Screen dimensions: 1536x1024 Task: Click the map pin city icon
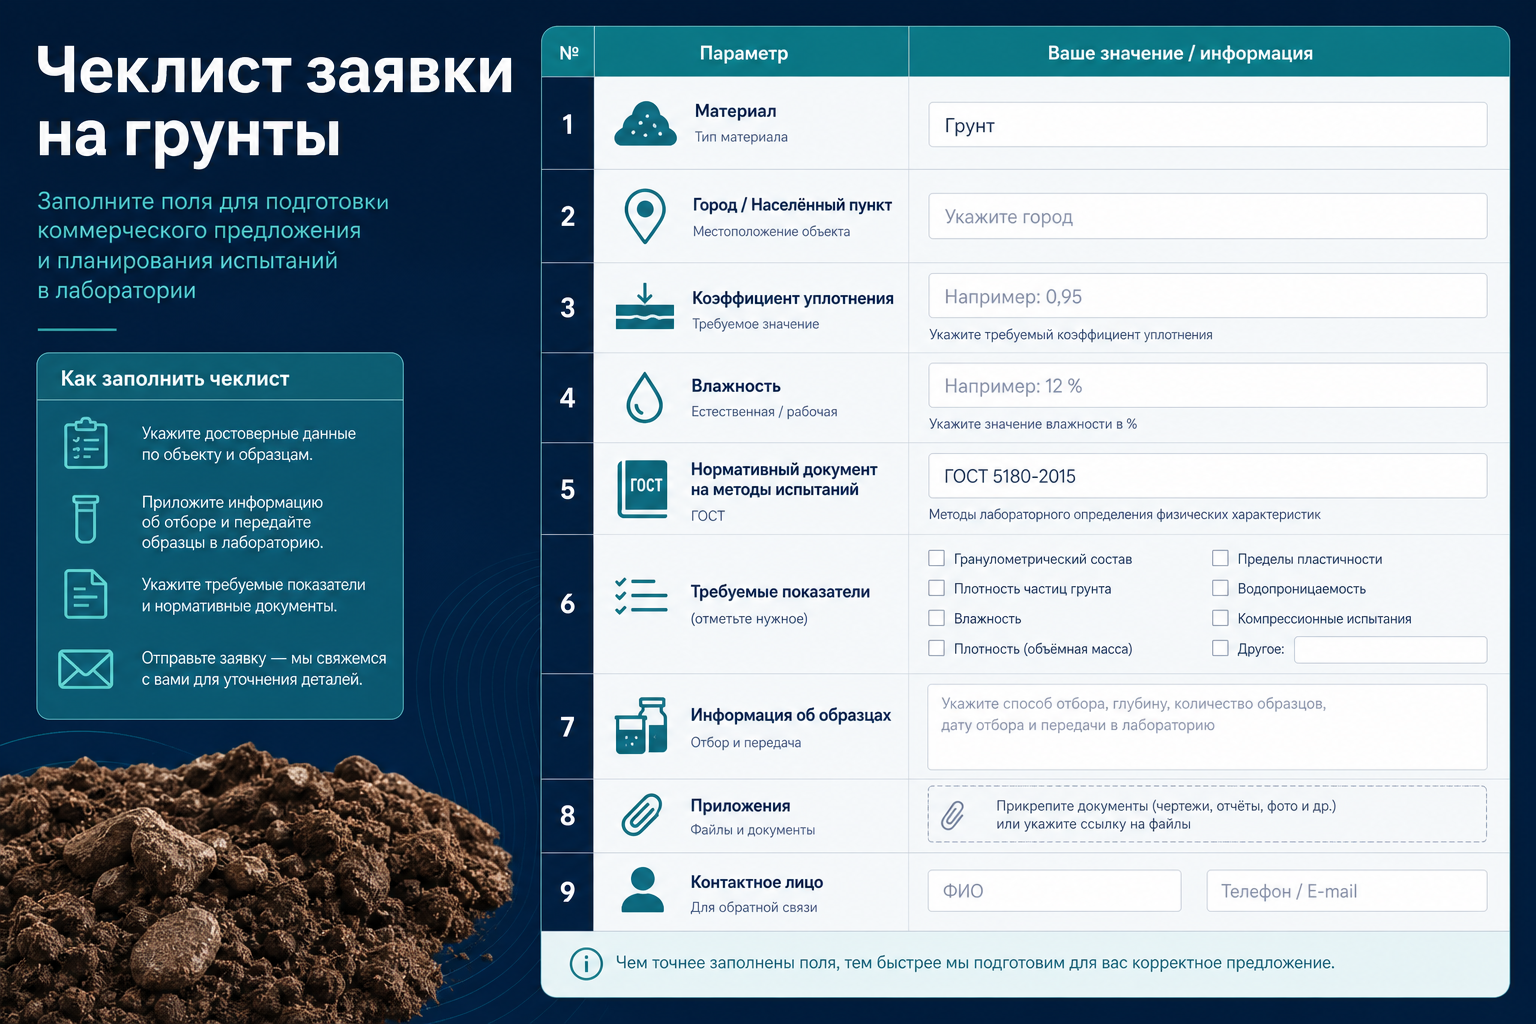[x=645, y=216]
